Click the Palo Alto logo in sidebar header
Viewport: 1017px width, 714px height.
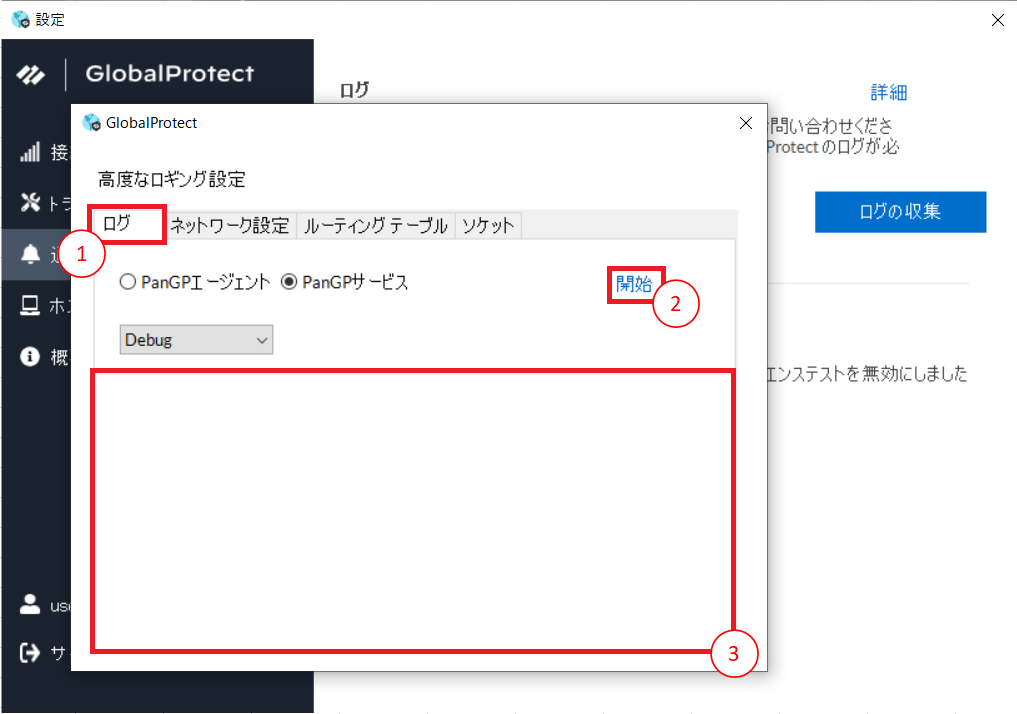[x=30, y=75]
